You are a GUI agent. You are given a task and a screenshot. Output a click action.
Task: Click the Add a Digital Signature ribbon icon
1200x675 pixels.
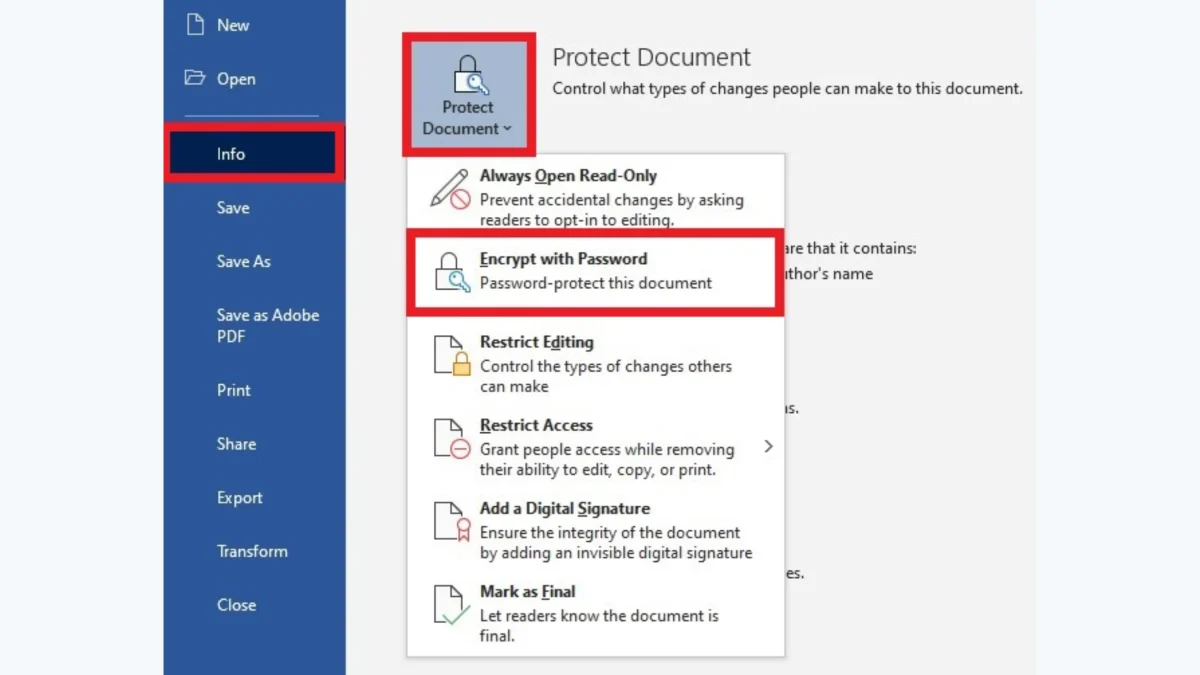451,521
